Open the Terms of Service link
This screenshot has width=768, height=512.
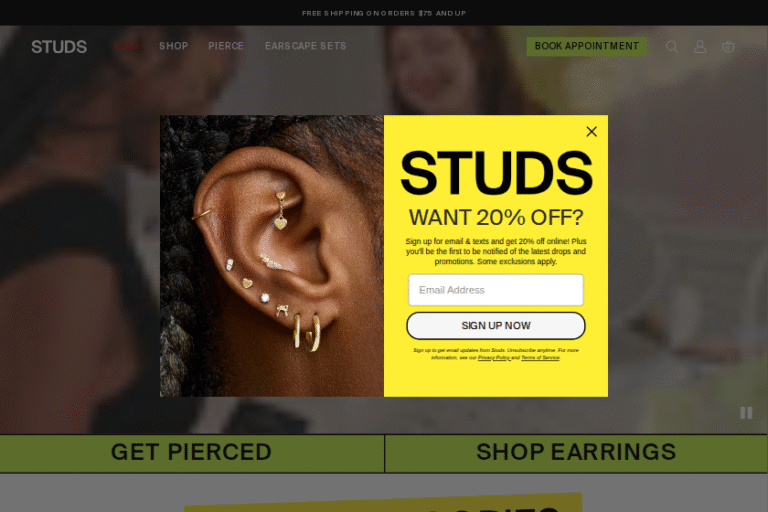(x=540, y=358)
